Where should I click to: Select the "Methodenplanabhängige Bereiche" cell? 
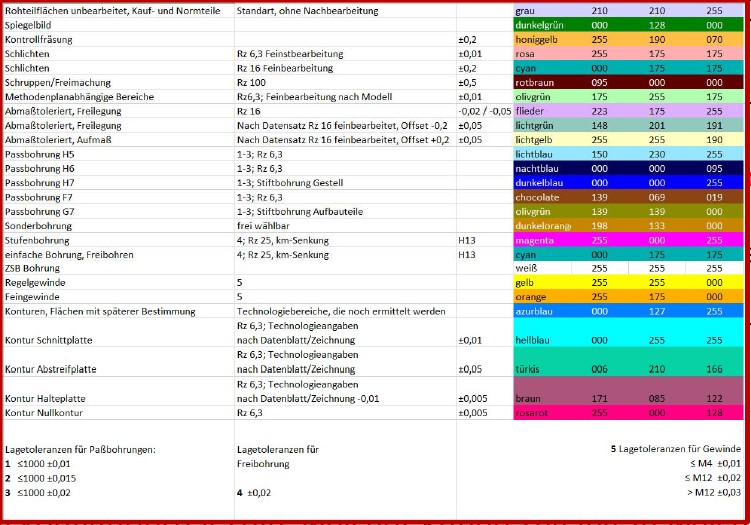tap(119, 97)
